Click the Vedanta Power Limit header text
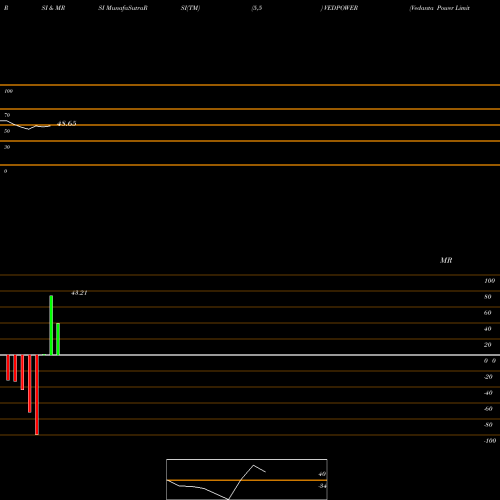This screenshot has height=500, width=500. tap(440, 8)
